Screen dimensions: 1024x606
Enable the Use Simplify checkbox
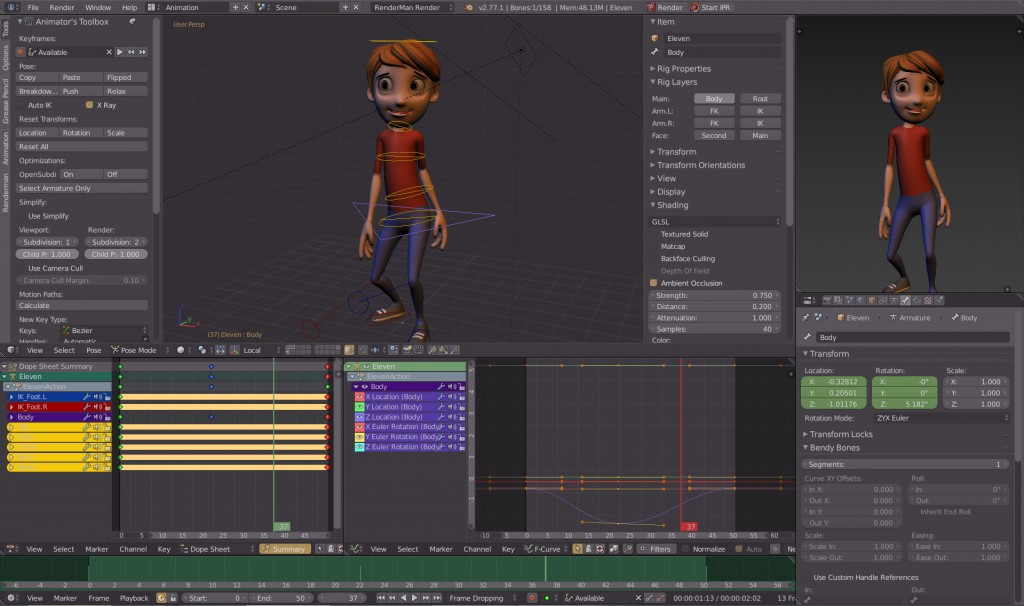23,216
